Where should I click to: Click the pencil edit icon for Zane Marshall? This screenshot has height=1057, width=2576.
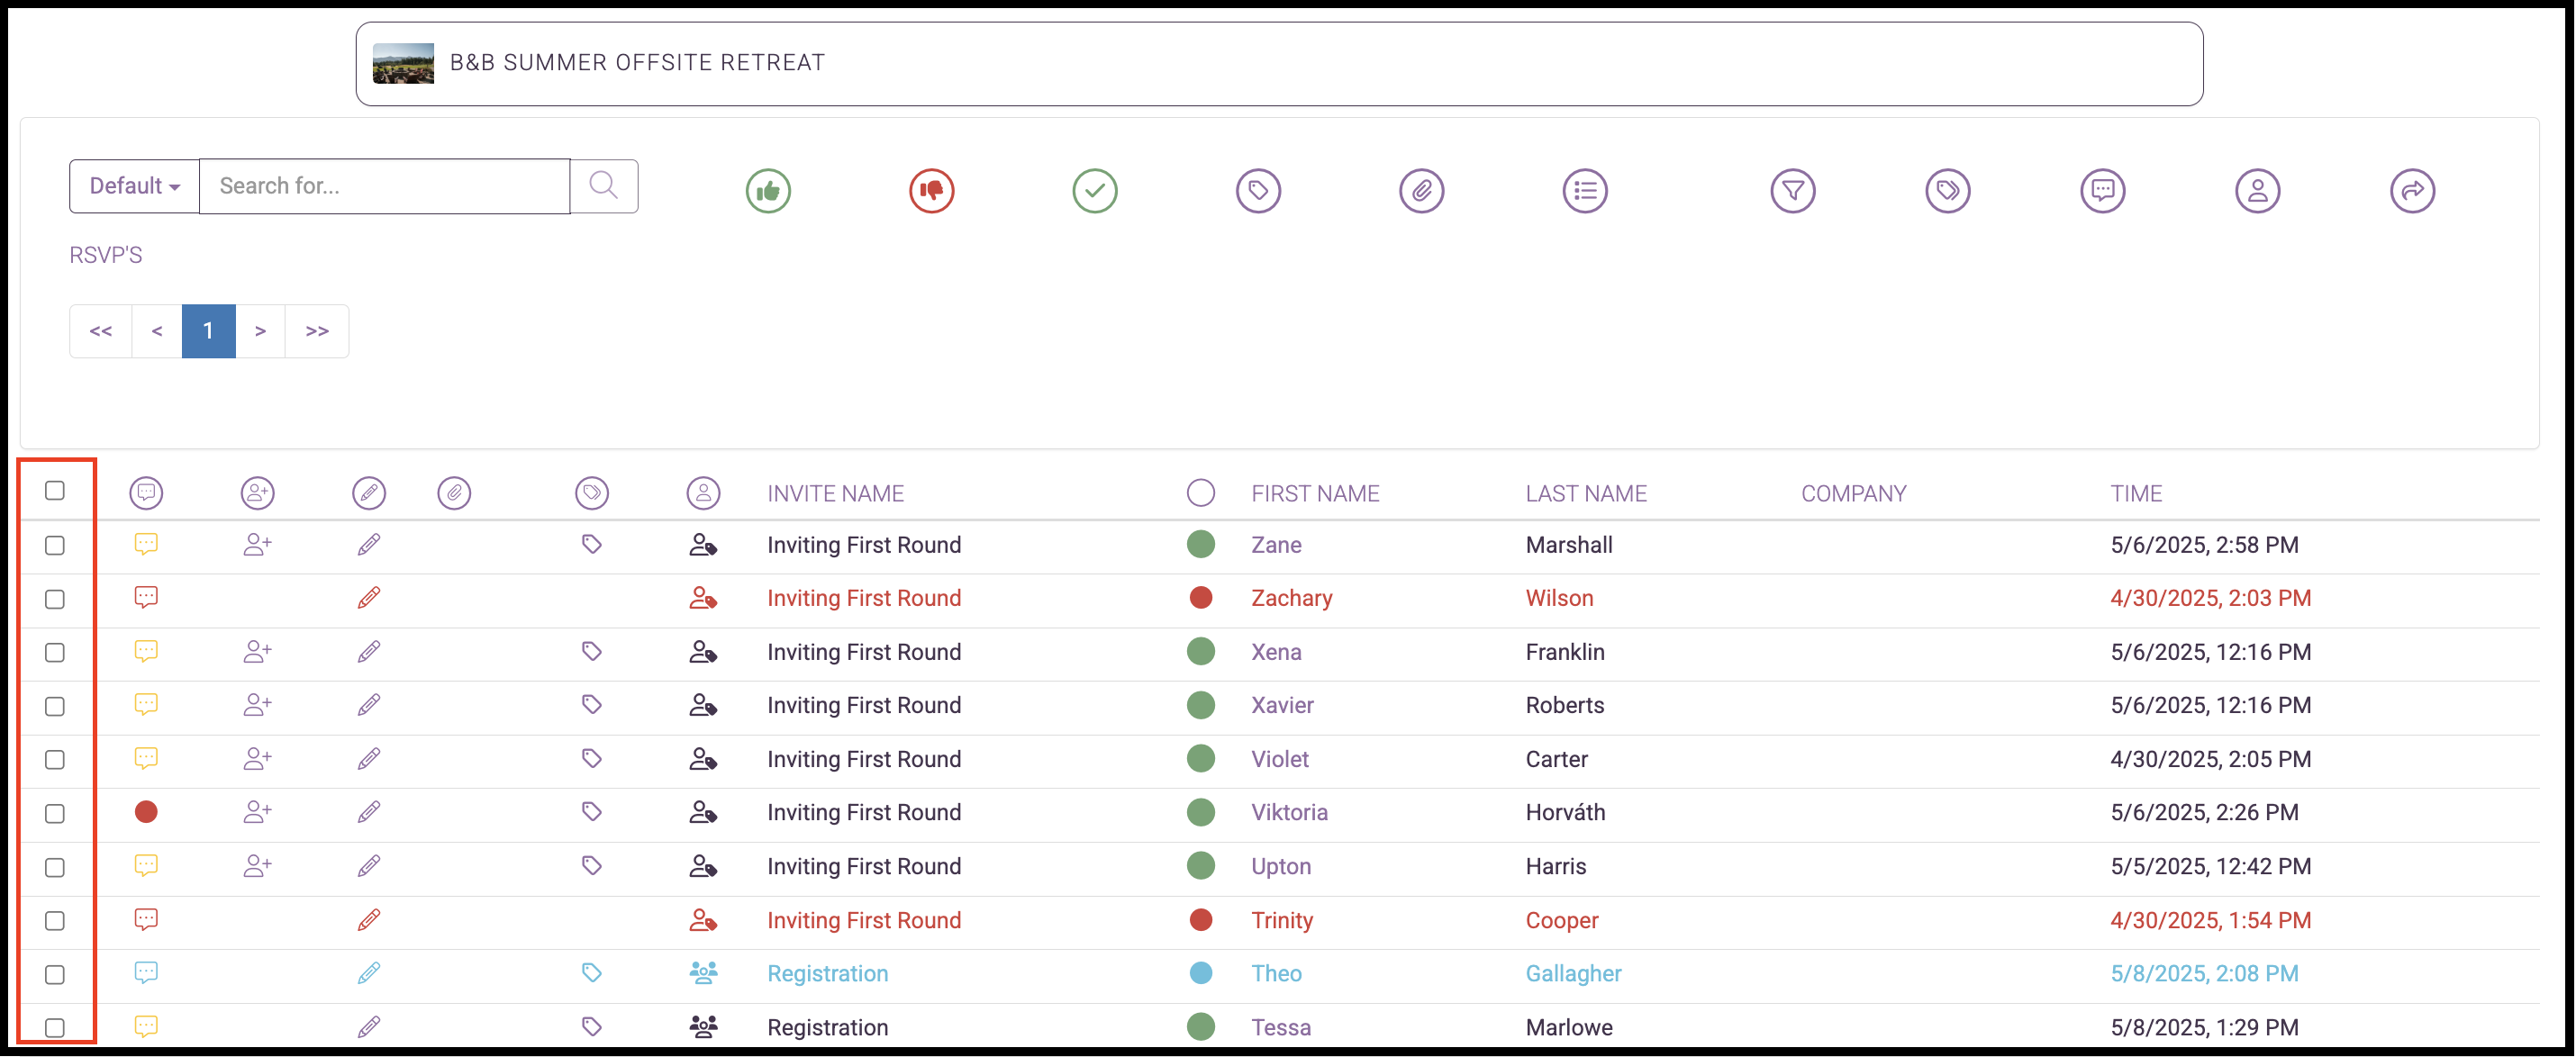(369, 545)
